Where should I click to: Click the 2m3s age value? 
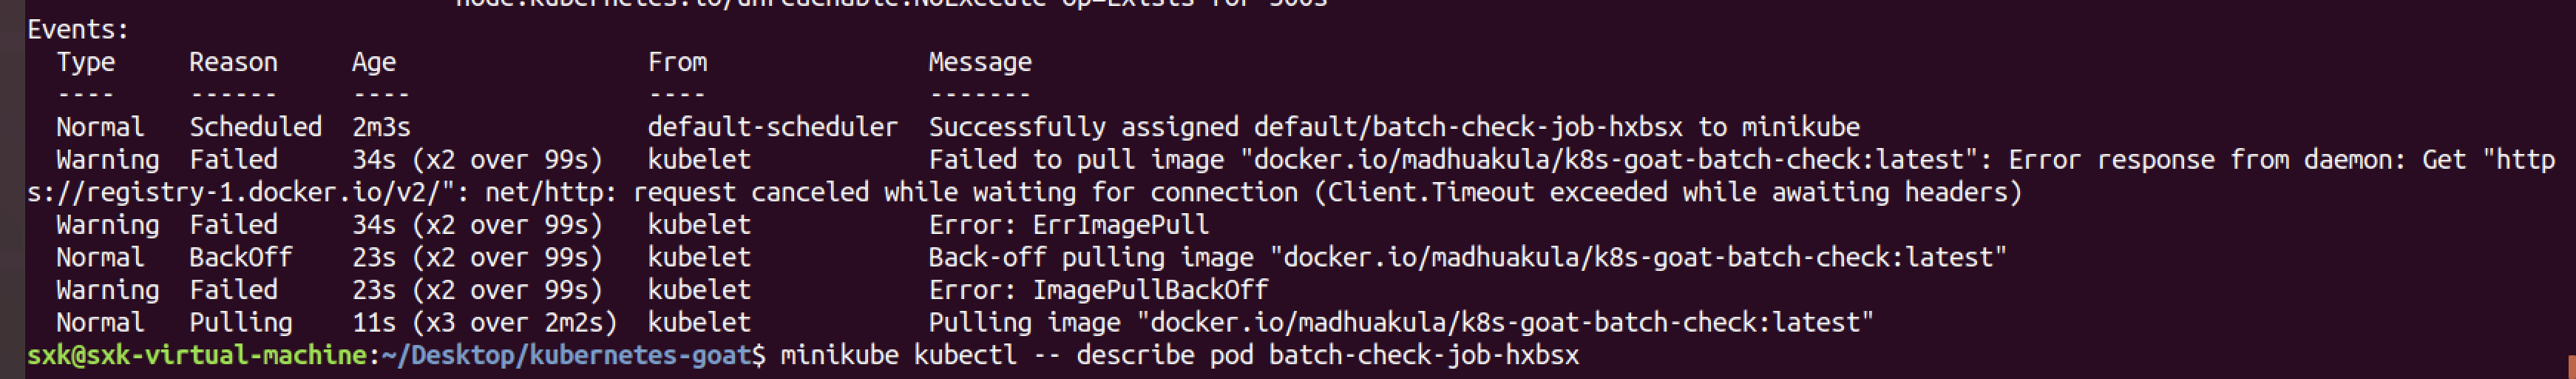pos(381,127)
